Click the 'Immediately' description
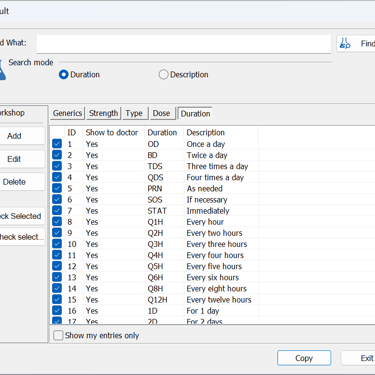 pyautogui.click(x=208, y=211)
